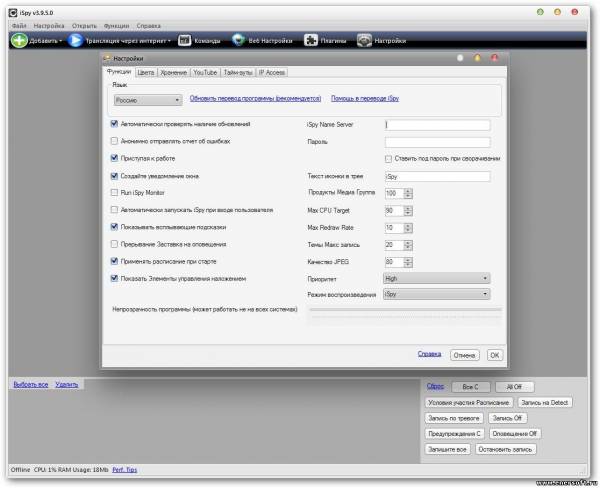The width and height of the screenshot is (600, 488).
Task: Adjust max record time stepper
Action: point(408,245)
